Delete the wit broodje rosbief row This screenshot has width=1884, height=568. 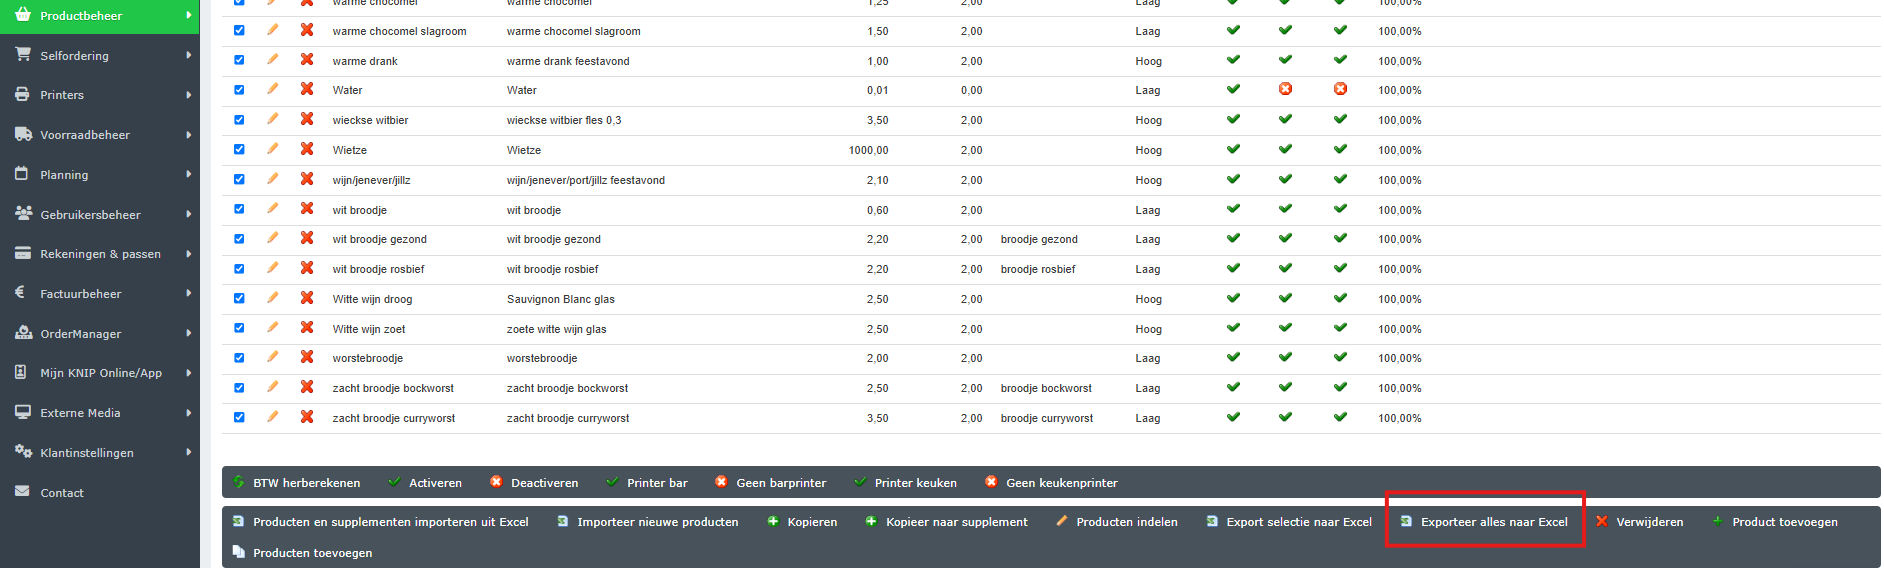point(307,268)
